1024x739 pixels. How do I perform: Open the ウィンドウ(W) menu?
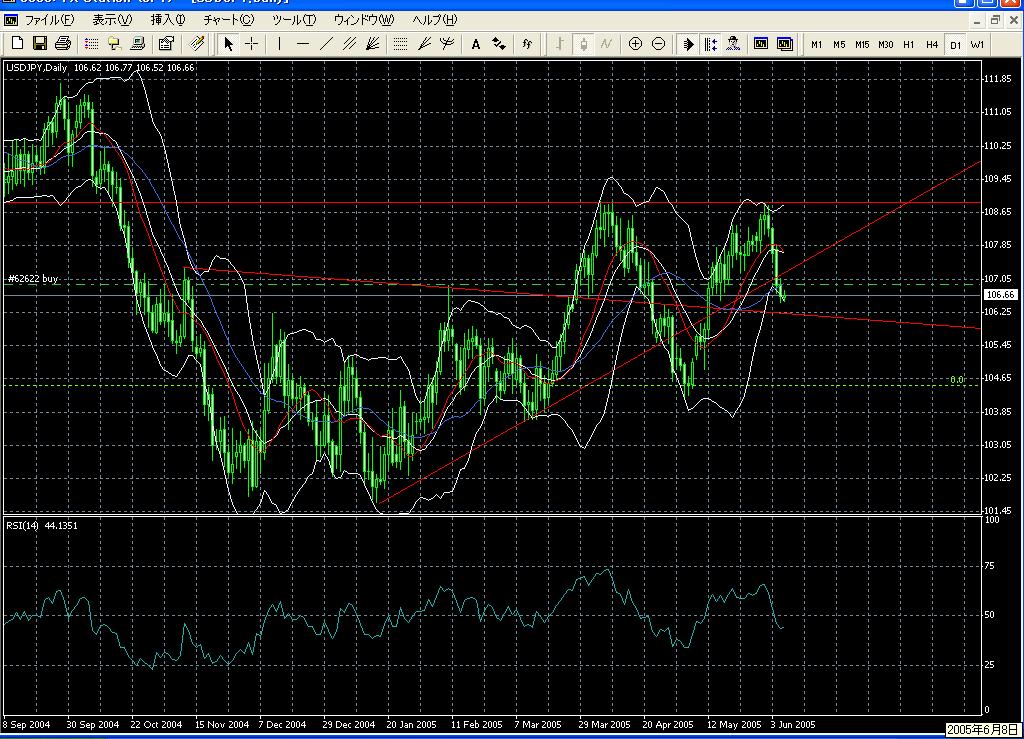click(x=364, y=20)
